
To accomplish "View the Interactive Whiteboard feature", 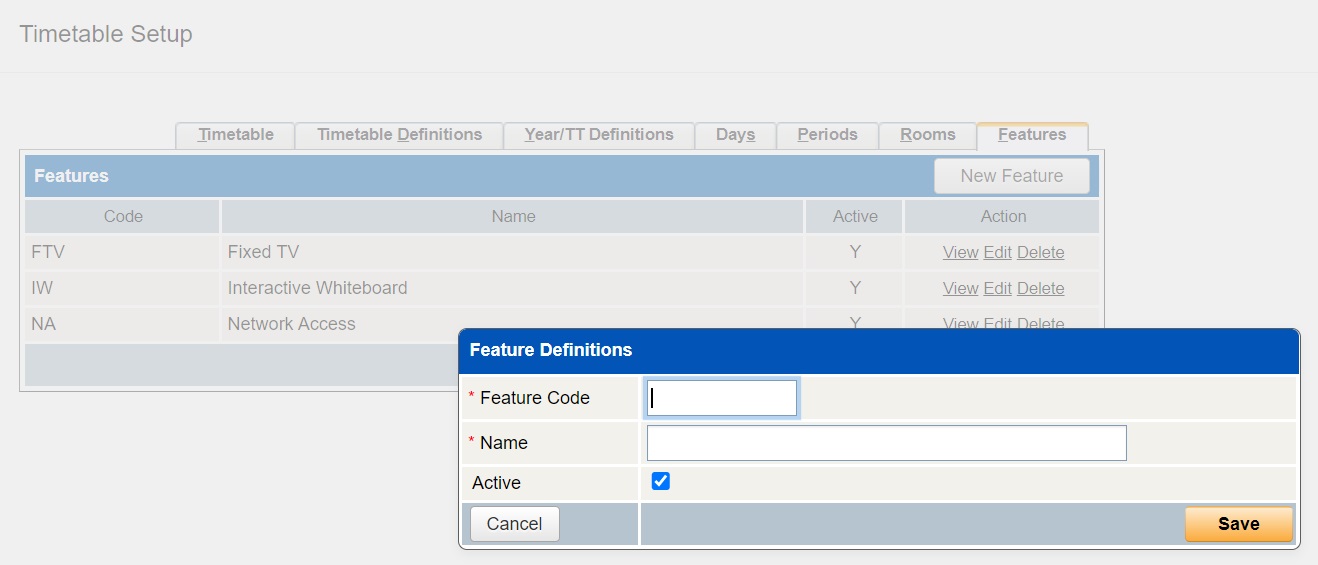I will click(960, 289).
